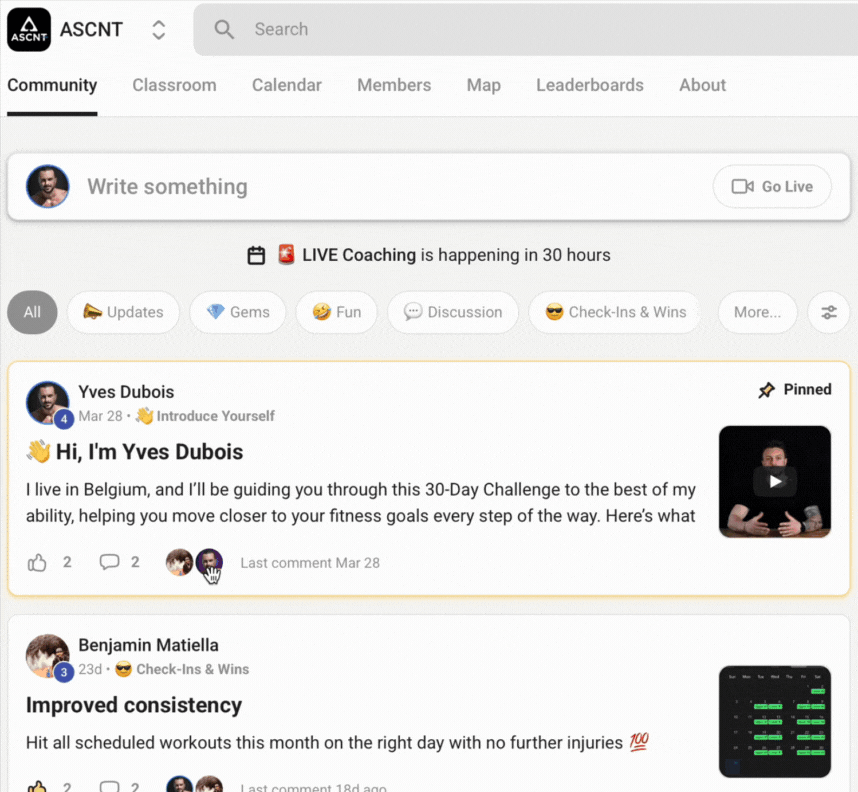Click the pin icon on Yves Dubois post
Viewport: 858px width, 792px height.
pos(767,390)
